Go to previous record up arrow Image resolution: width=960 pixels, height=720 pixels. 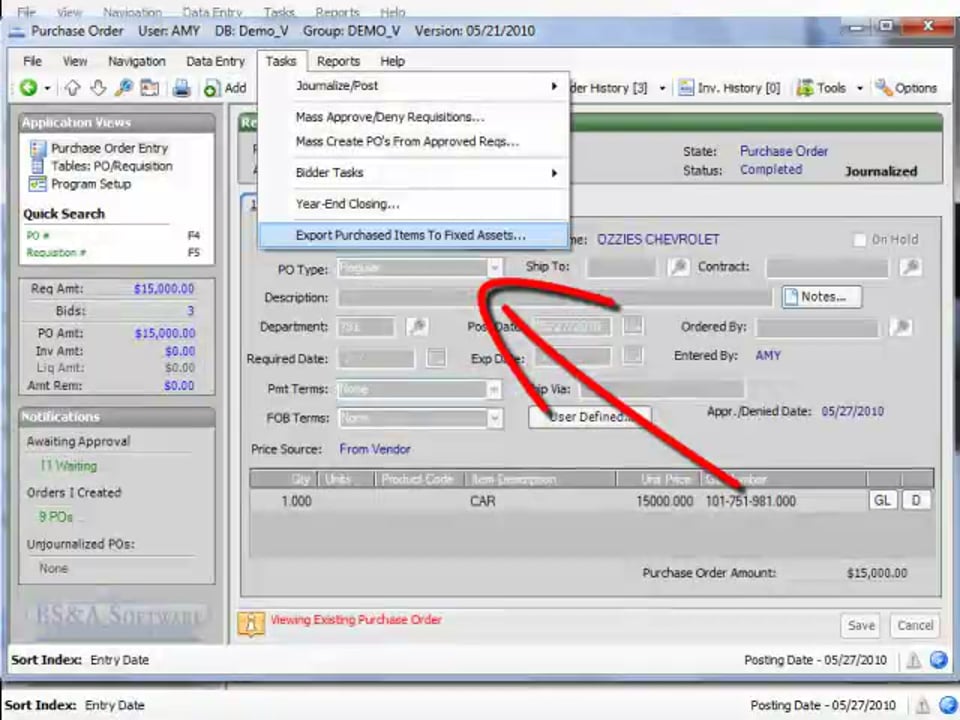(x=72, y=88)
